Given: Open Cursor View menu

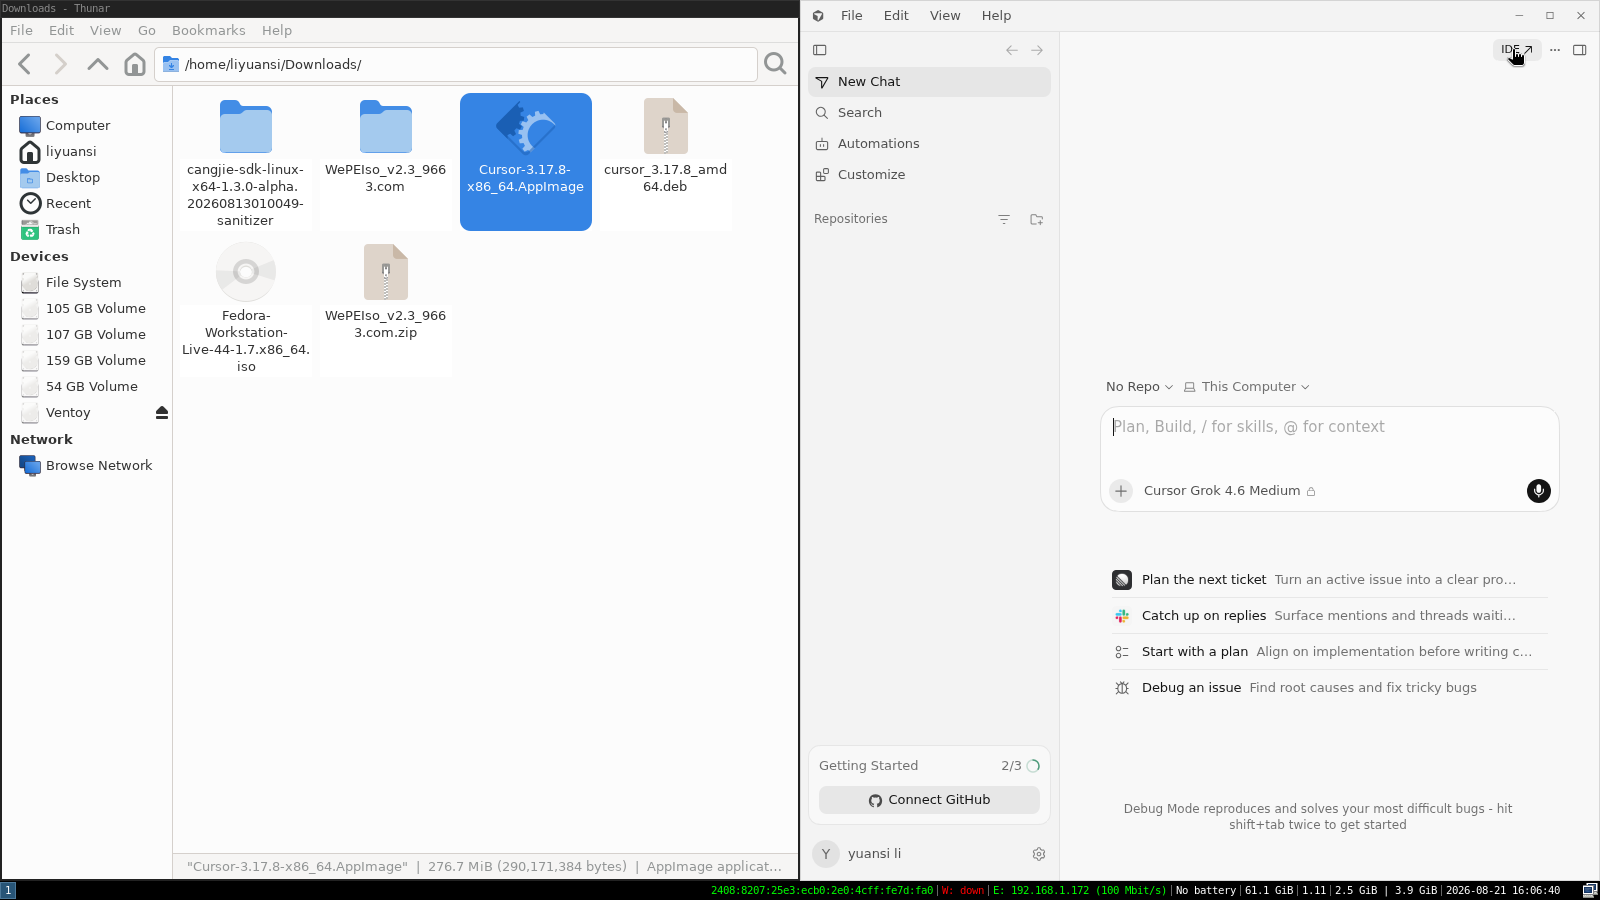Looking at the screenshot, I should (x=945, y=16).
